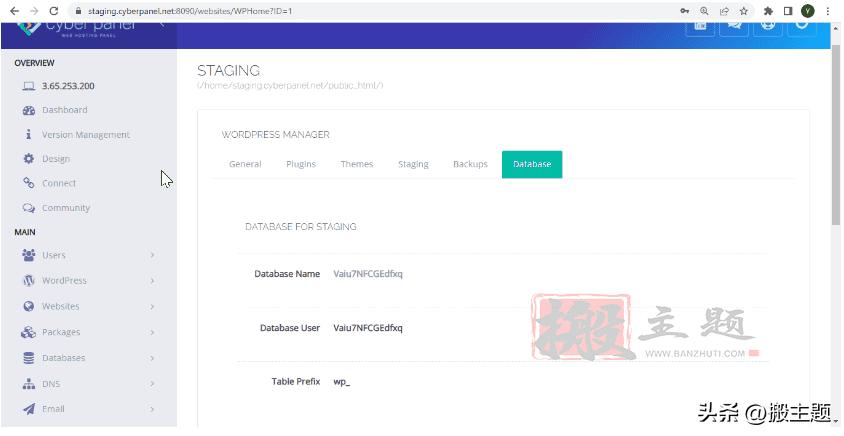Open the saved passwords key icon
844x436 pixels.
[685, 11]
